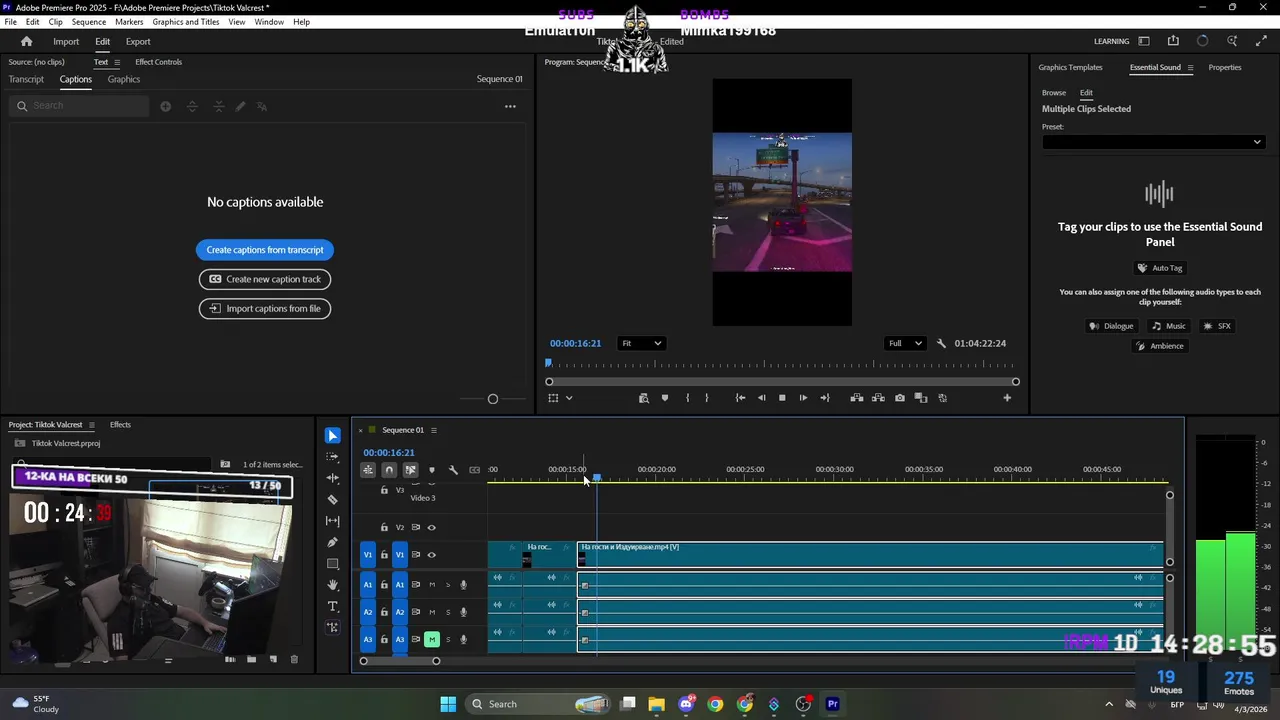This screenshot has width=1280, height=720.
Task: Open the Essential Sound panel menu
Action: tap(1190, 68)
